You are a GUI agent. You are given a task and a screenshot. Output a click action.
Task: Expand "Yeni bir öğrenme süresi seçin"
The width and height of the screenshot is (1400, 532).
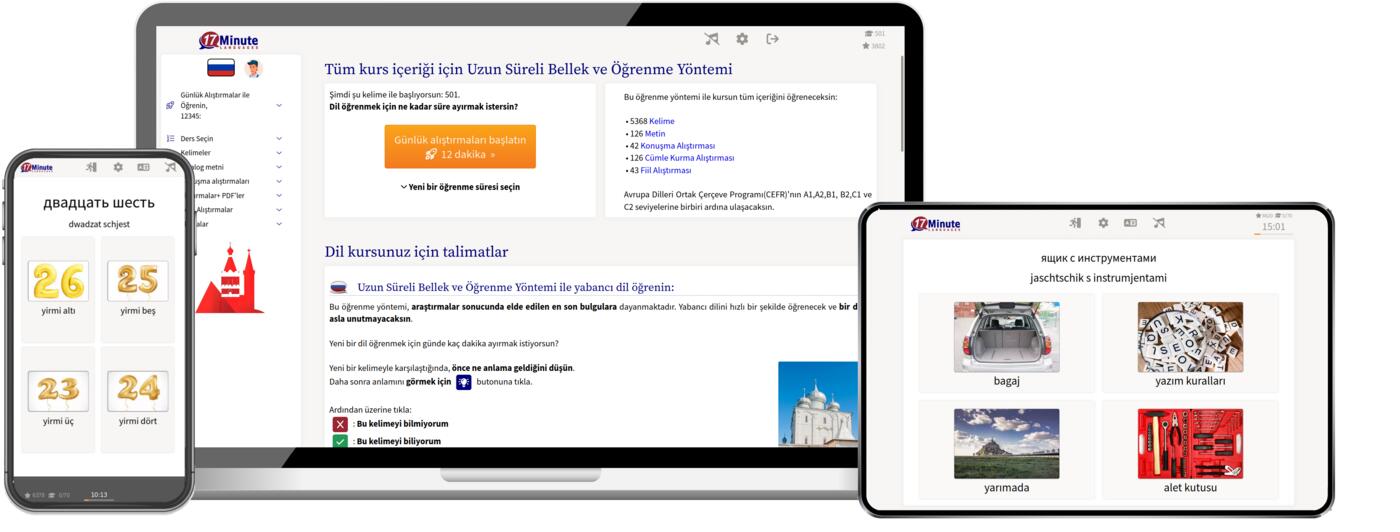click(x=460, y=187)
